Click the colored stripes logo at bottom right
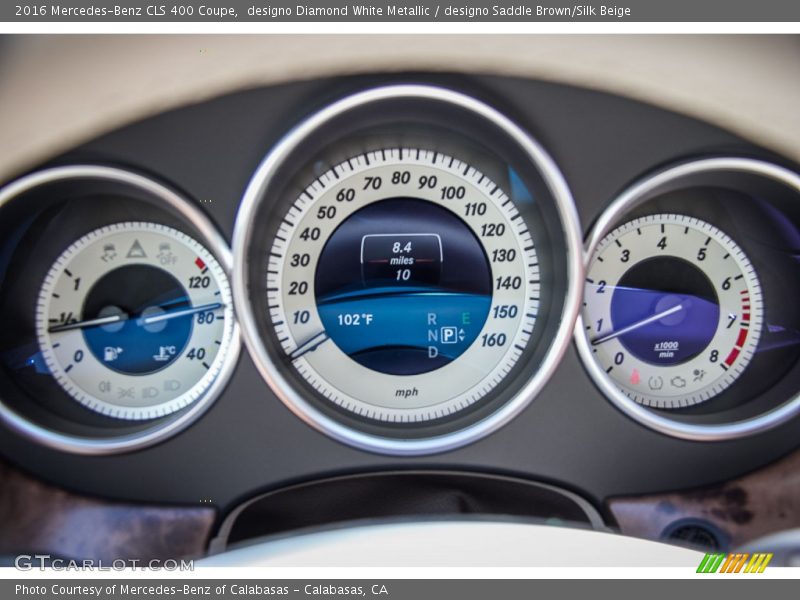The image size is (800, 600). 734,563
